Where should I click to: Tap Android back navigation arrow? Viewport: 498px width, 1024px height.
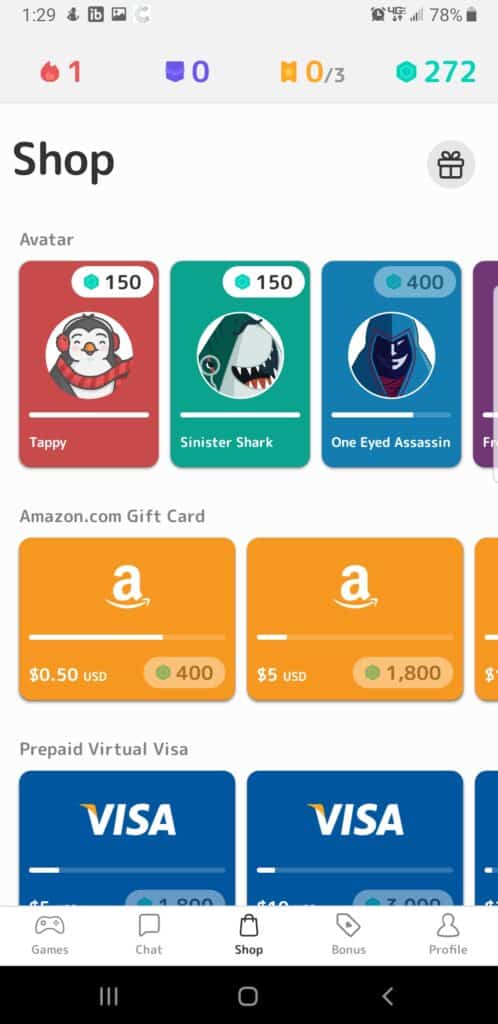point(388,996)
